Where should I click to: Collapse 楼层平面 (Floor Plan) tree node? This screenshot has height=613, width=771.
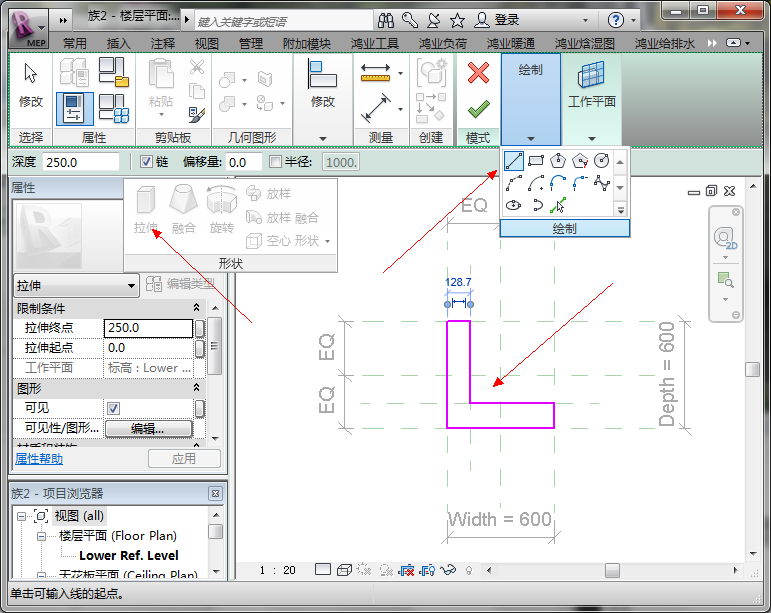(42, 536)
